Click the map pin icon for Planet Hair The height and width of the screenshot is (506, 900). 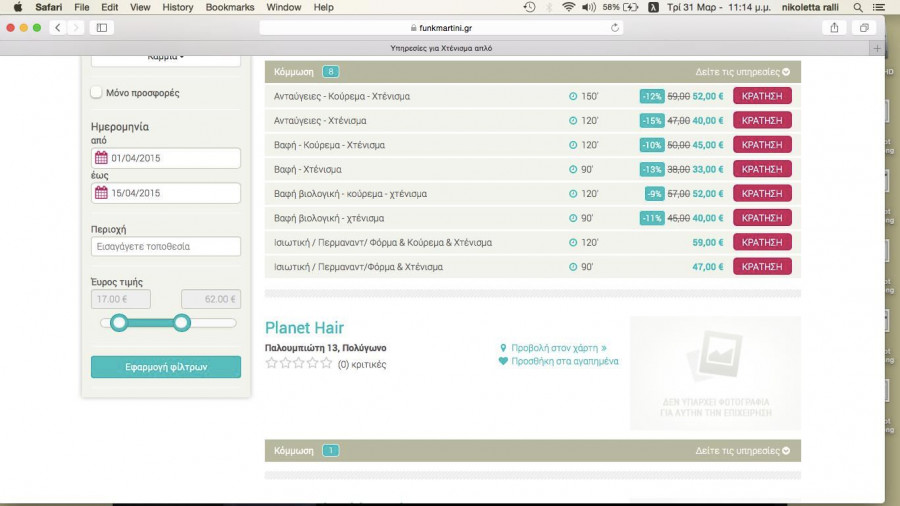point(504,348)
